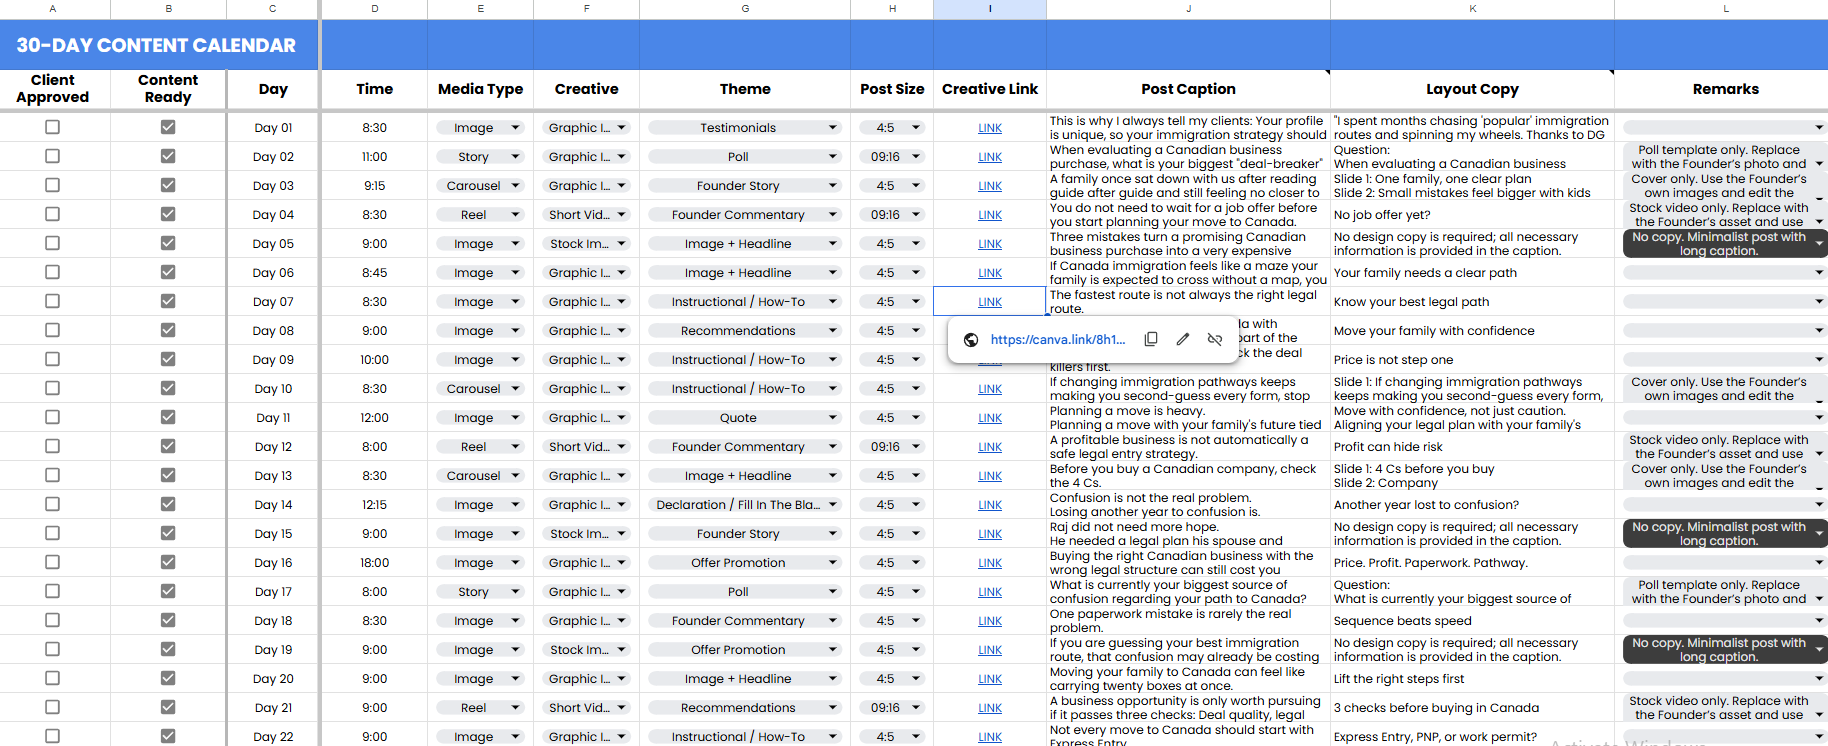This screenshot has height=746, width=1828.
Task: Tick Client Approved checkbox for Day 16
Action: [x=53, y=562]
